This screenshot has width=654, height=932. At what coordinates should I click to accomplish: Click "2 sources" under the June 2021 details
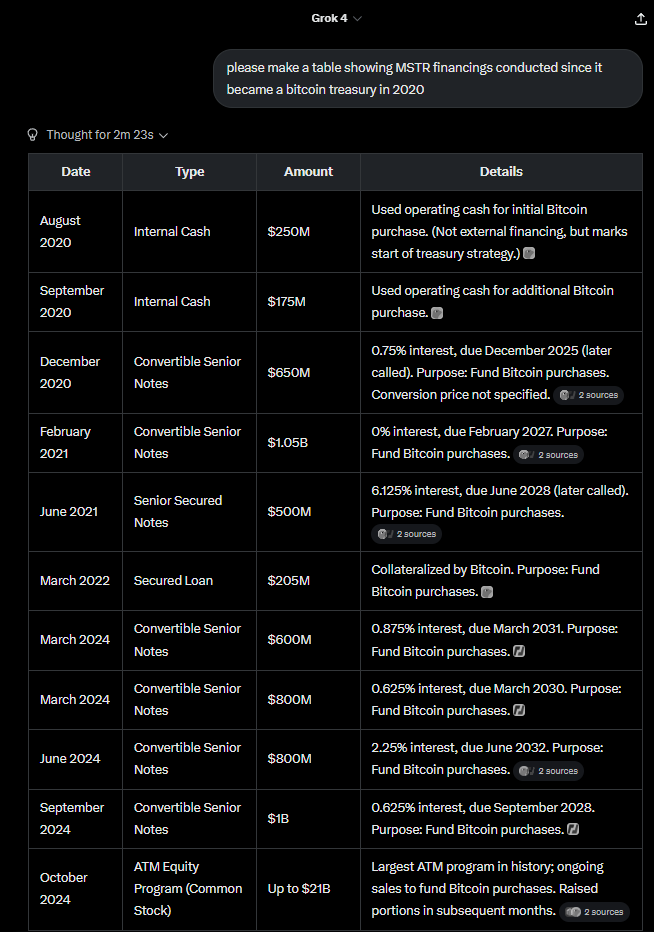click(406, 534)
